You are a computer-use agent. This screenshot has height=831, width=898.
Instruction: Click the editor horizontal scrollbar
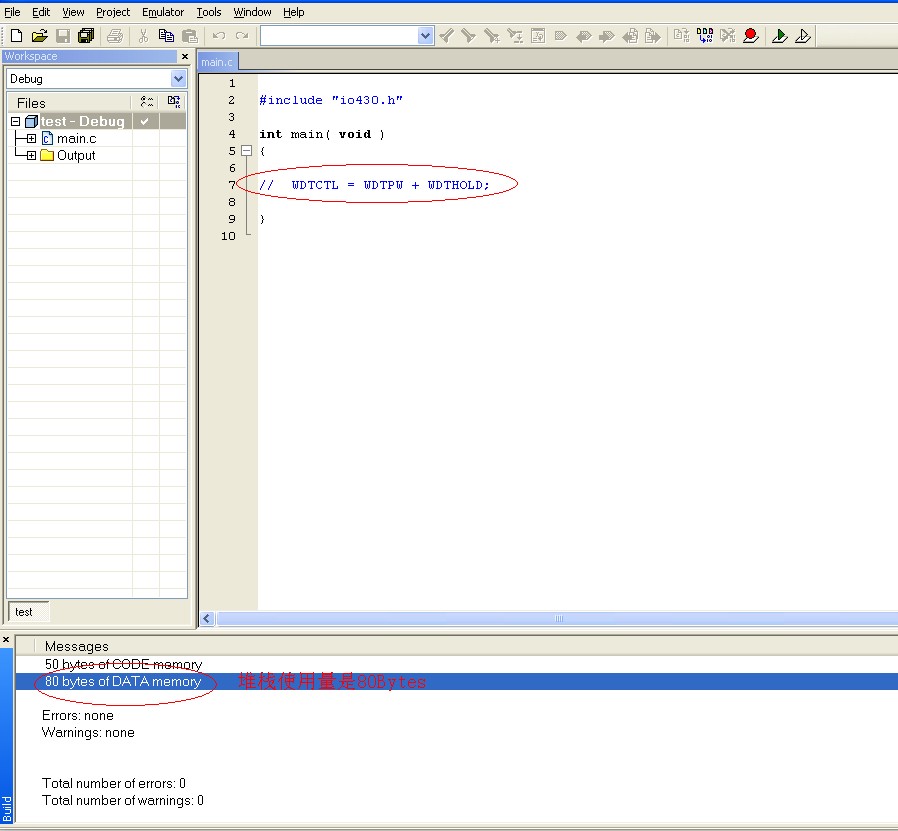(558, 619)
